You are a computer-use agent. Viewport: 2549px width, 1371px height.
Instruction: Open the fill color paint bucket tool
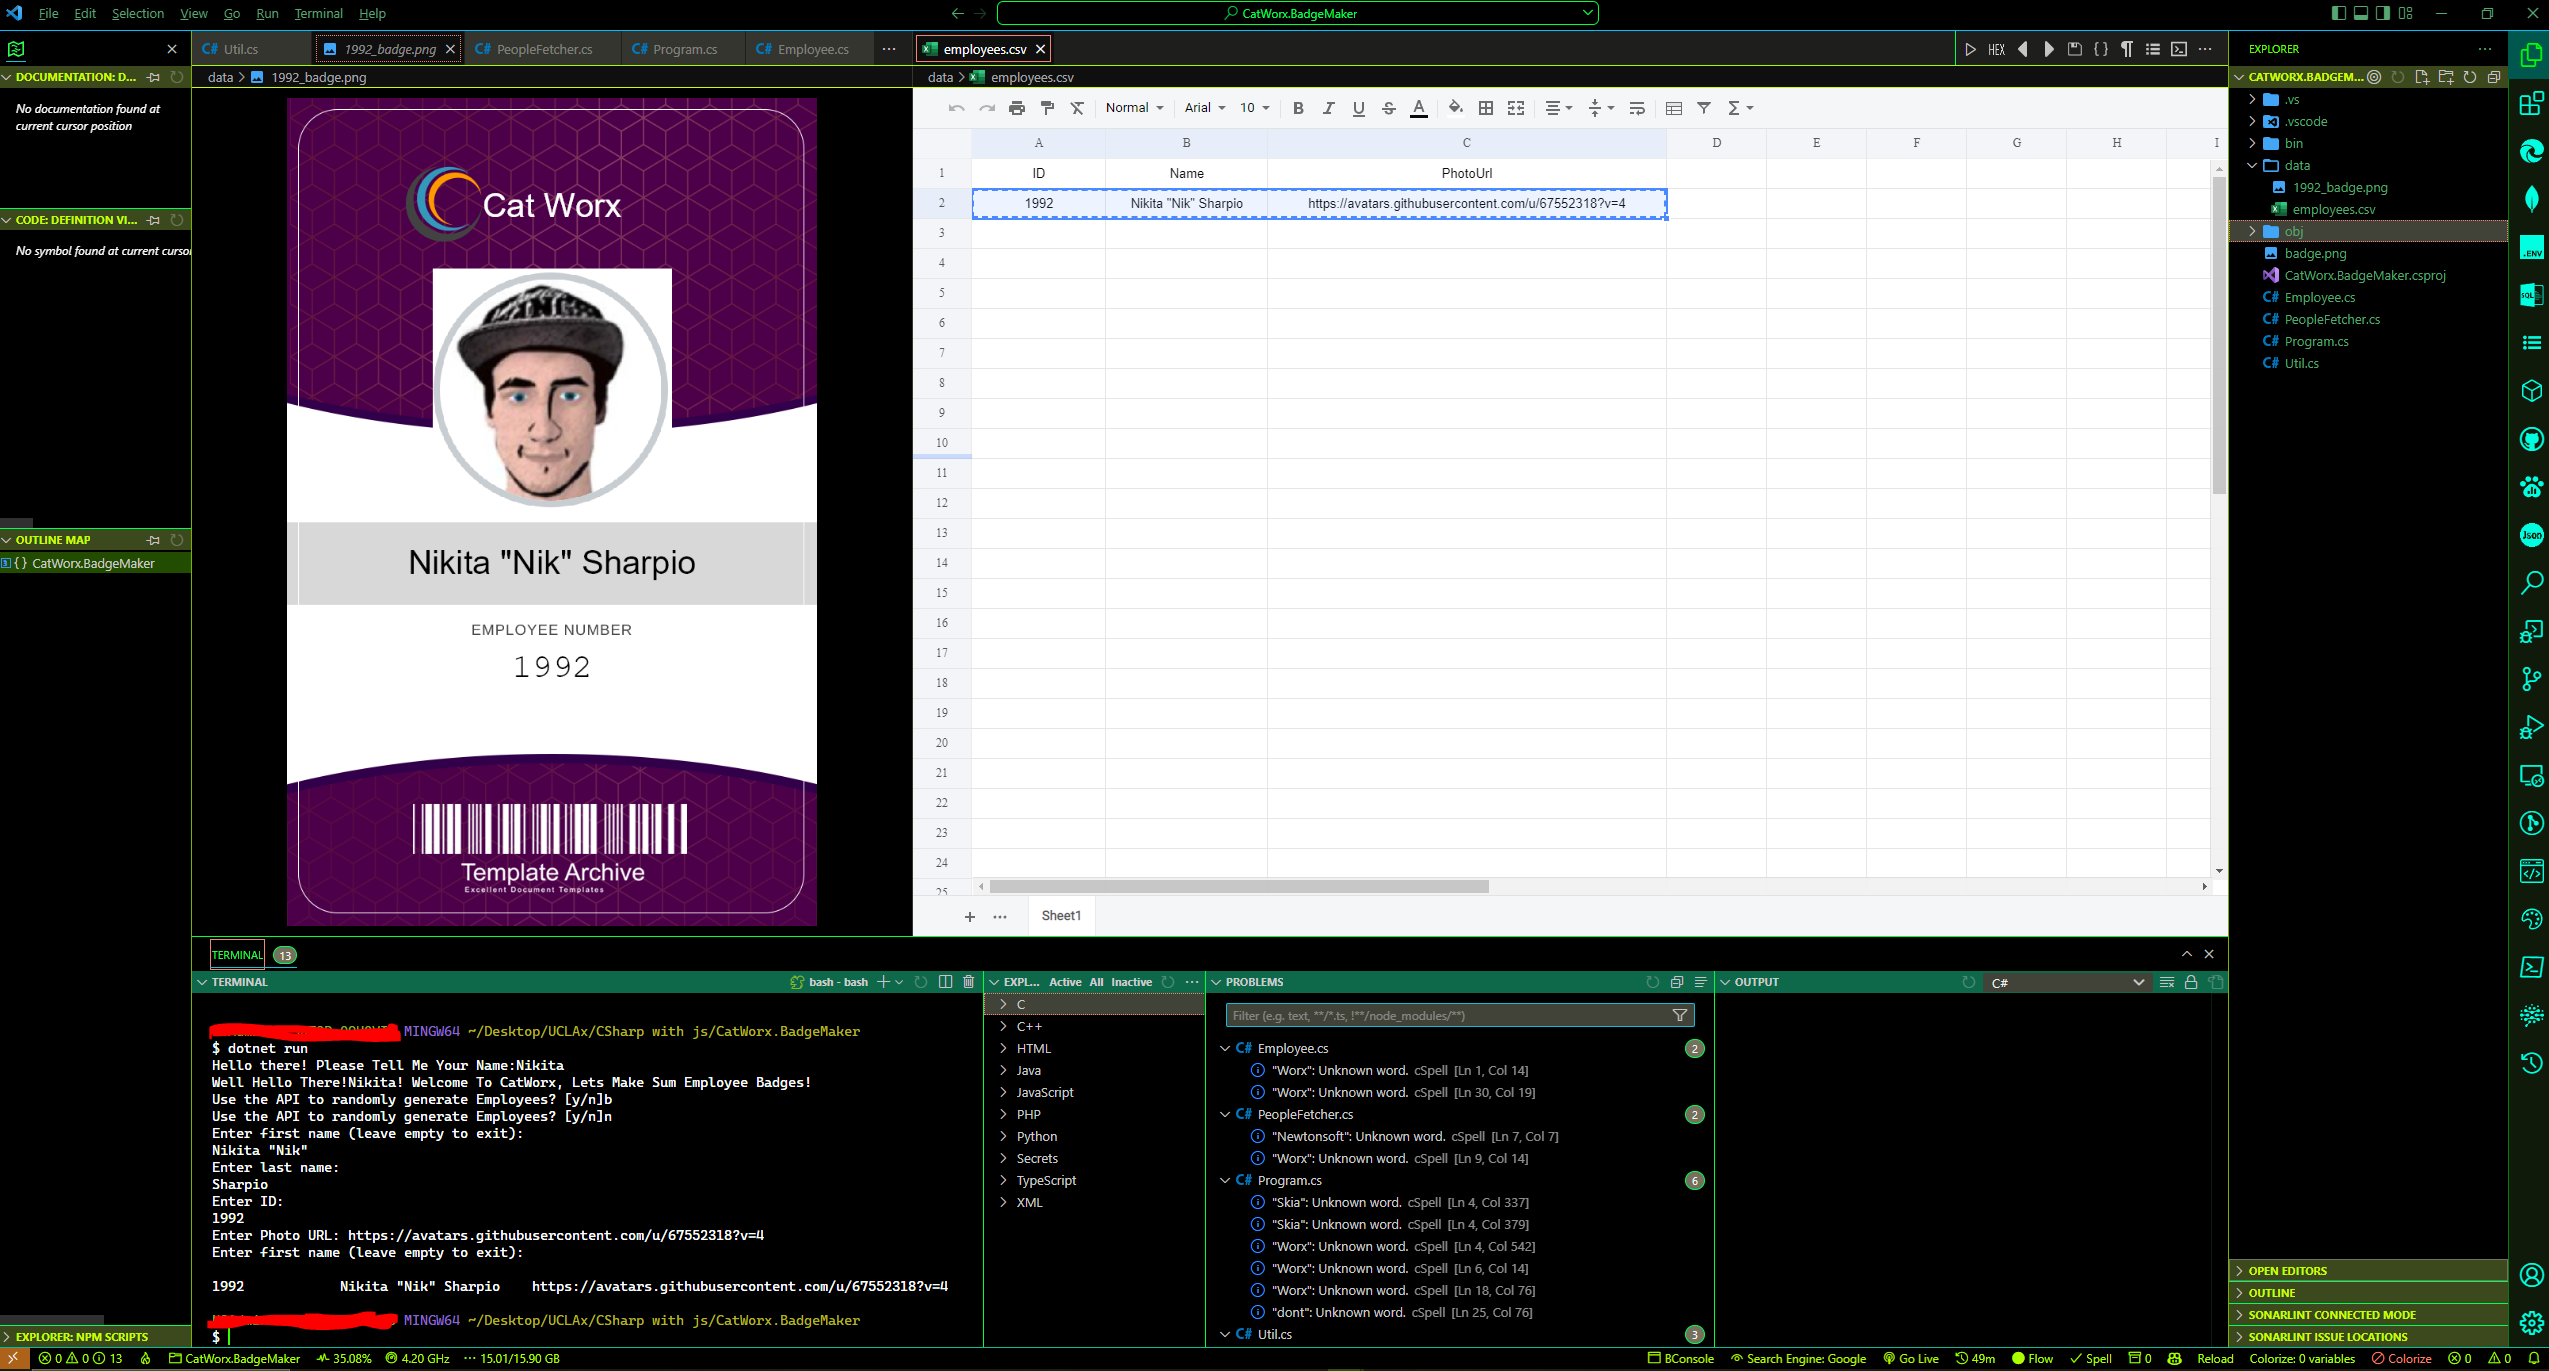tap(1456, 108)
